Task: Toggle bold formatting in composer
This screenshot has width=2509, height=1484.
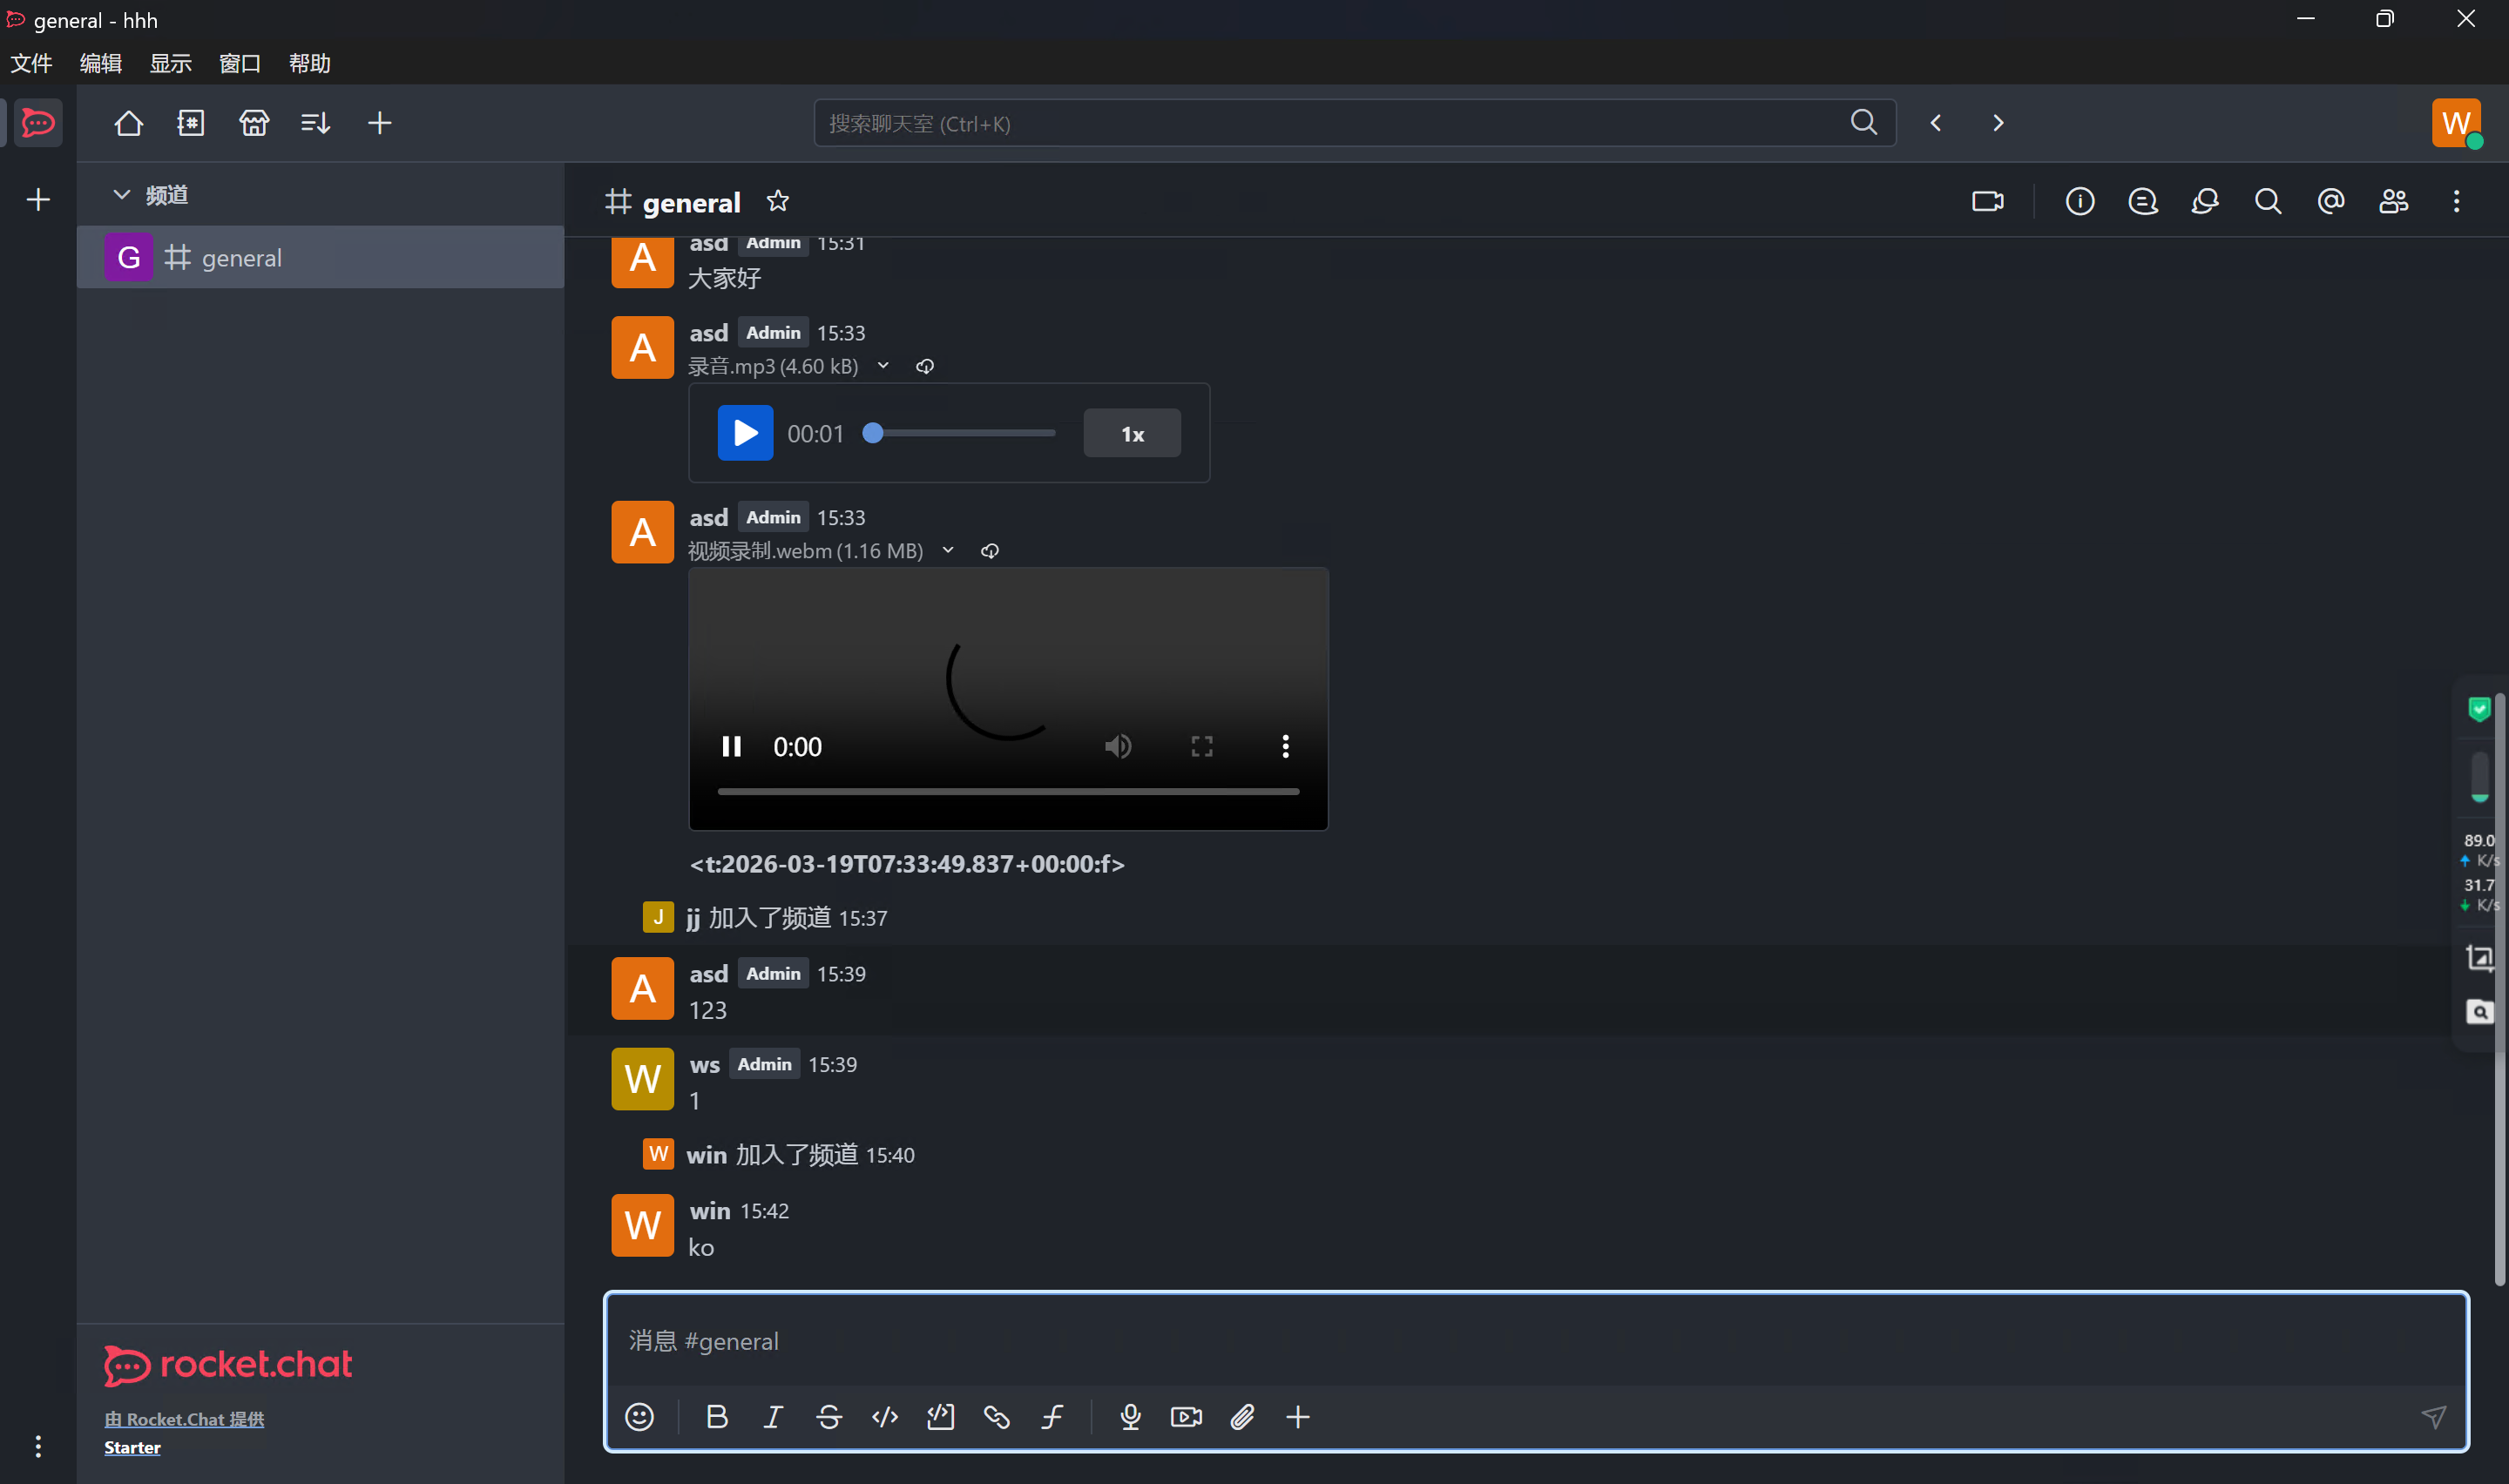Action: point(717,1417)
